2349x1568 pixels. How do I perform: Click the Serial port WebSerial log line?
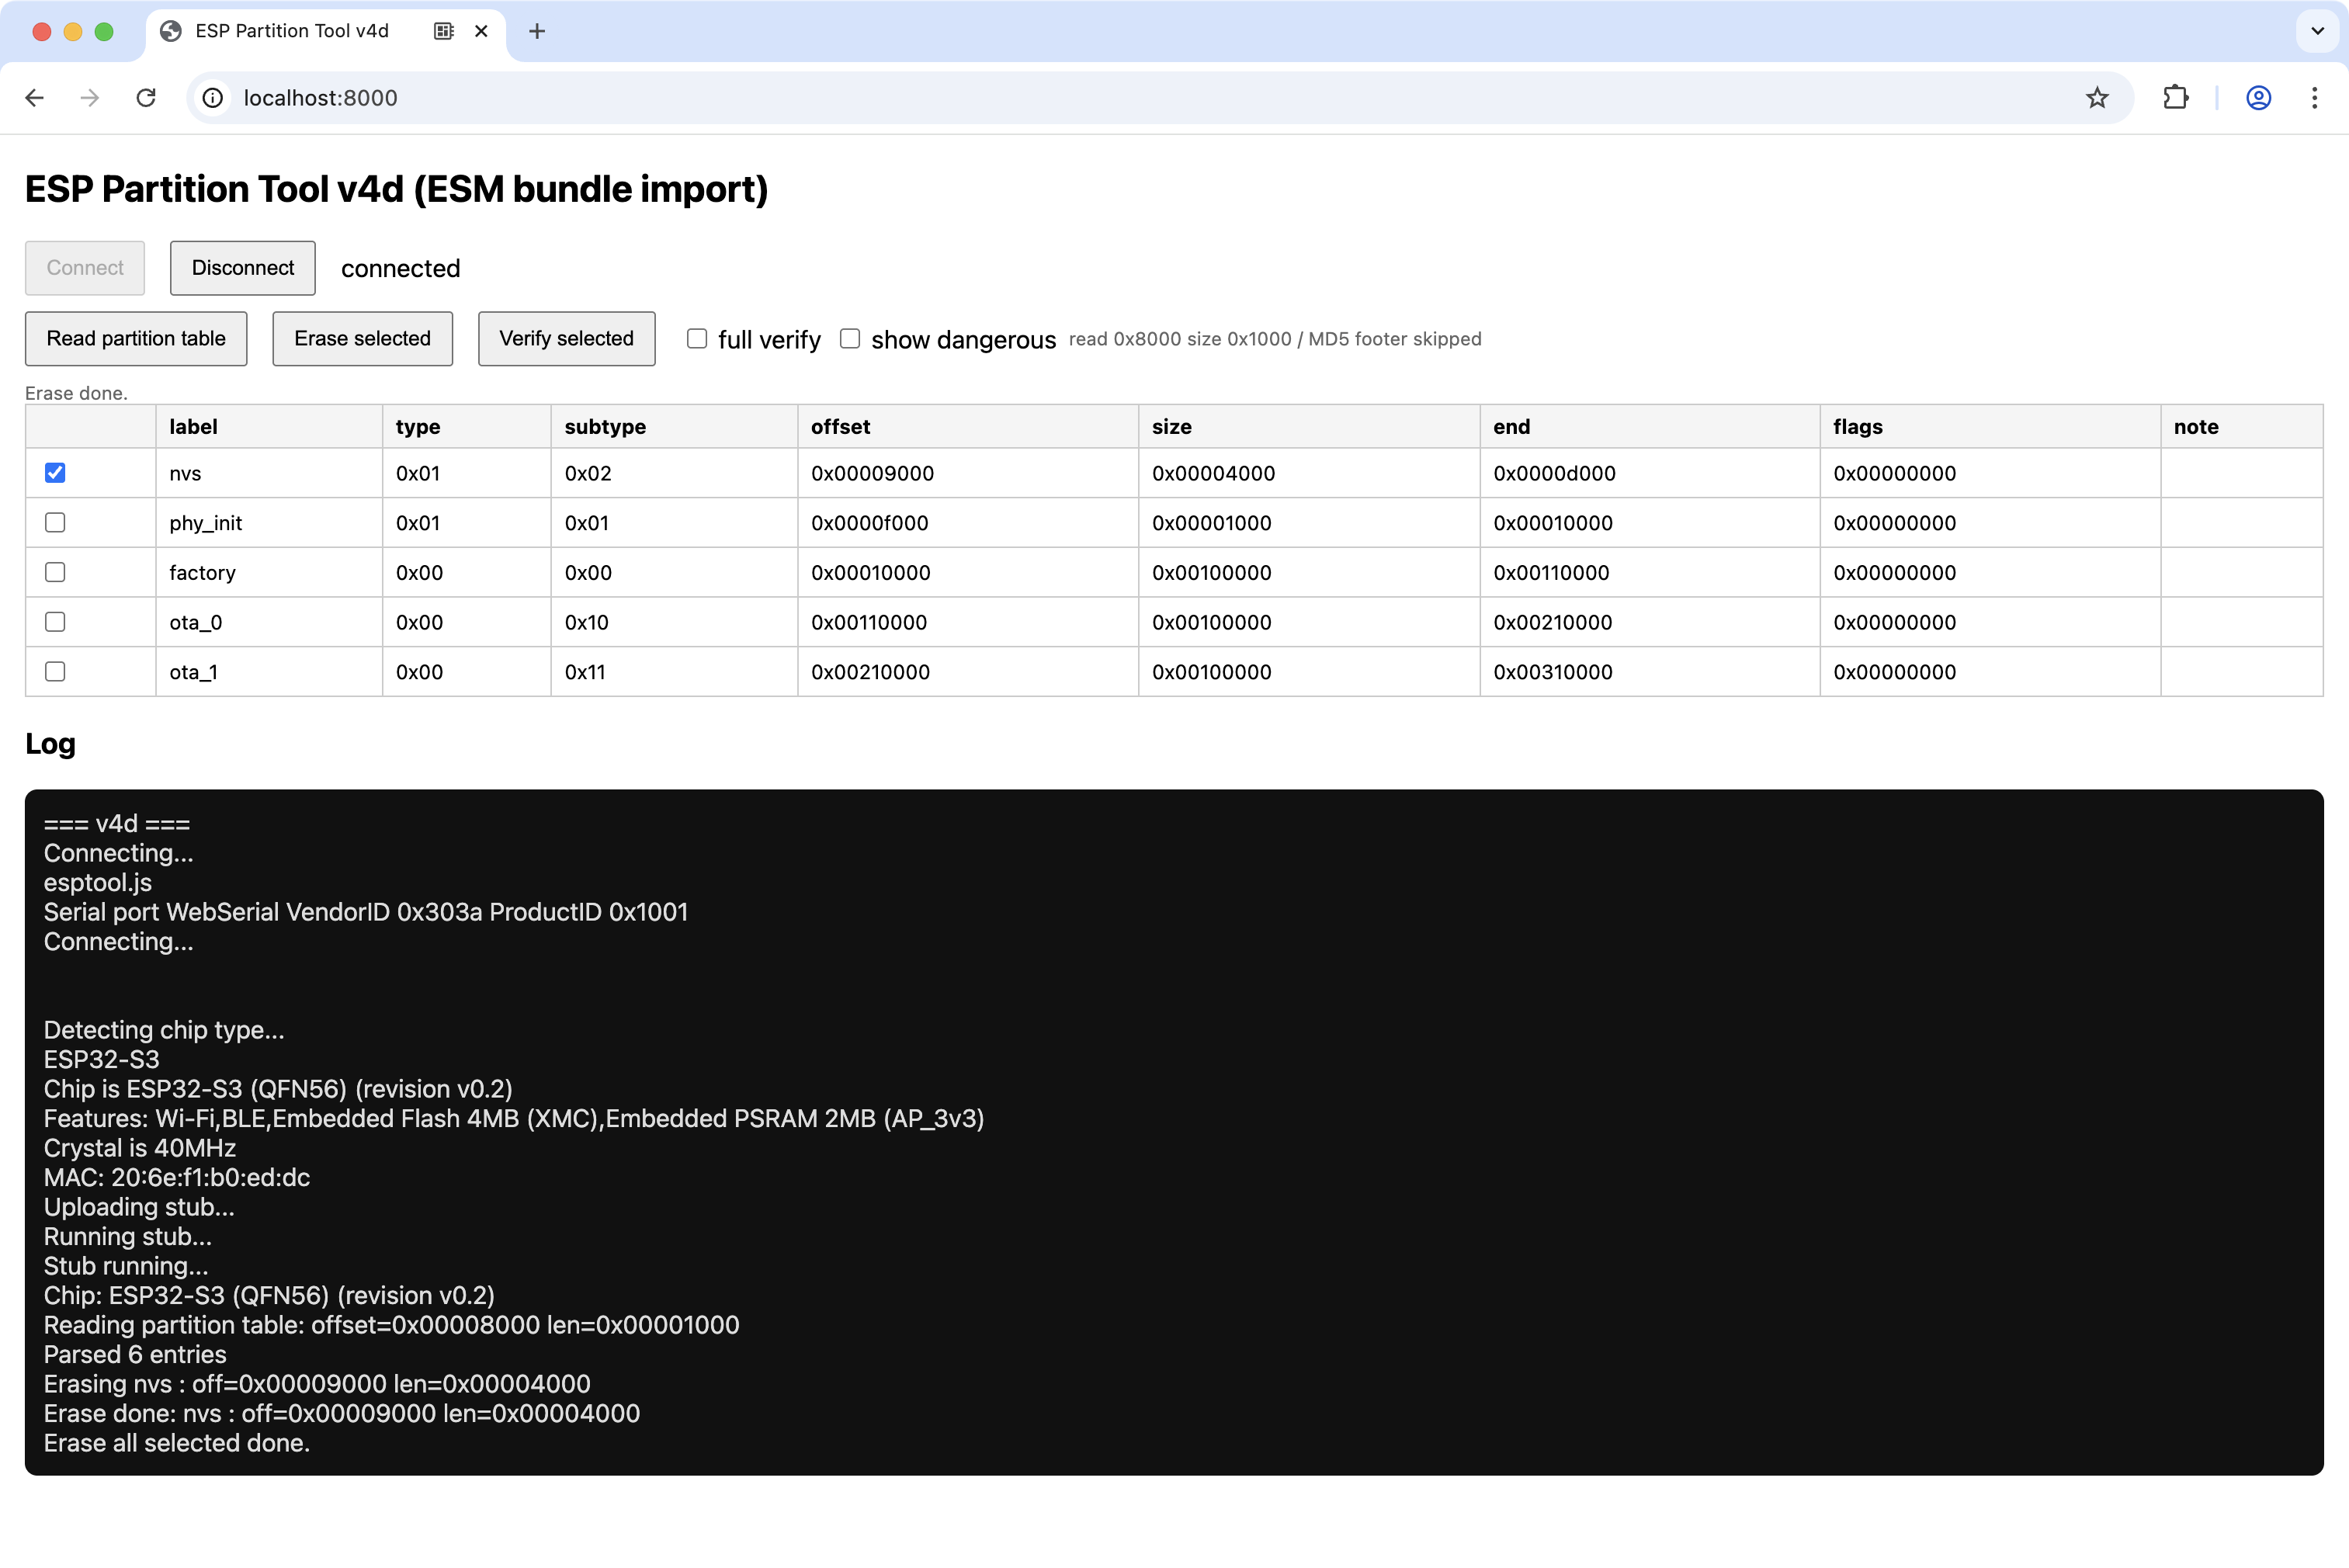(x=365, y=912)
